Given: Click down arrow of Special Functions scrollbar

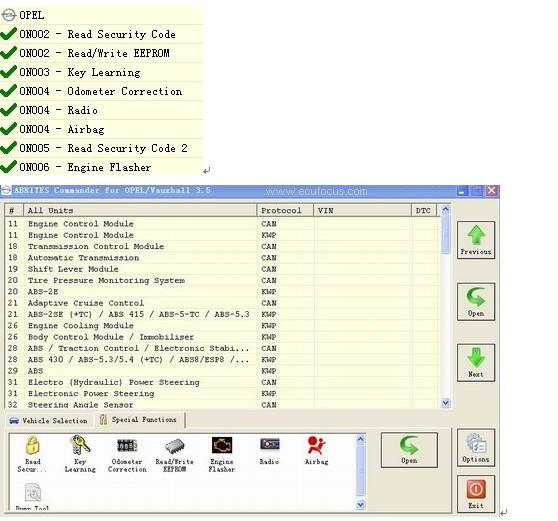Looking at the screenshot, I should coord(360,504).
